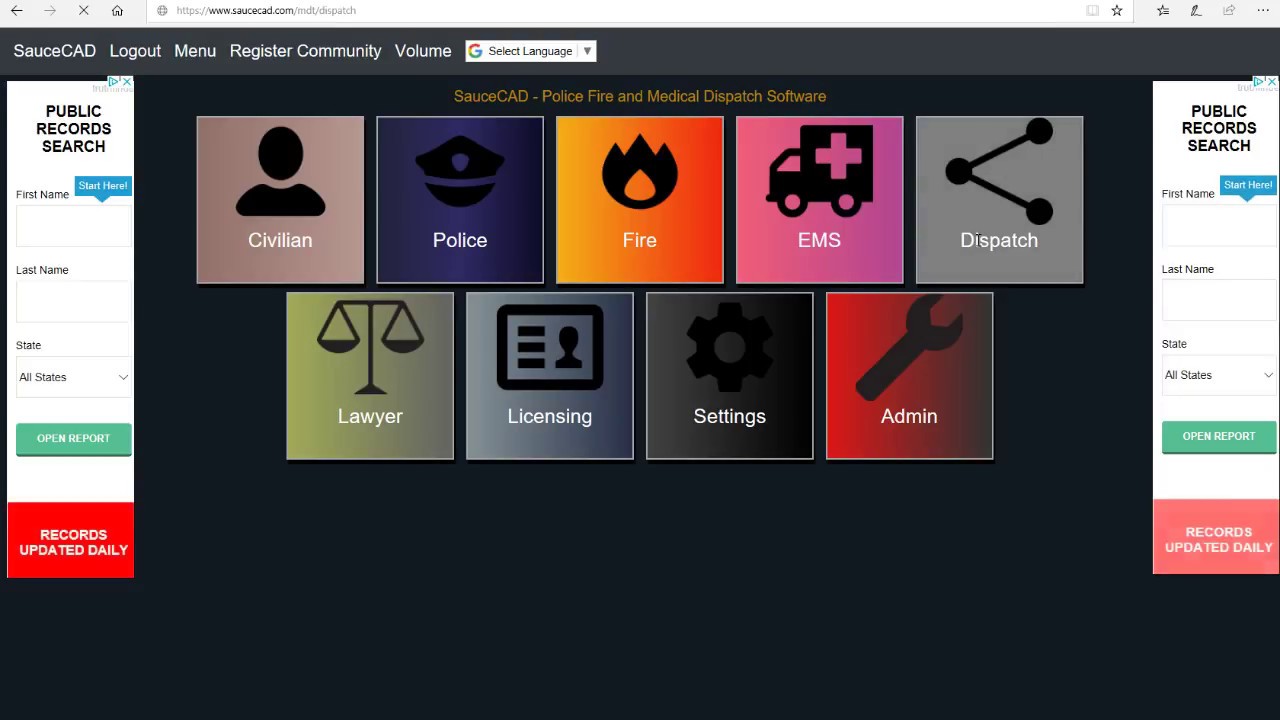Click Open Report button in right ad
Screen dimensions: 1280x720
(1219, 437)
